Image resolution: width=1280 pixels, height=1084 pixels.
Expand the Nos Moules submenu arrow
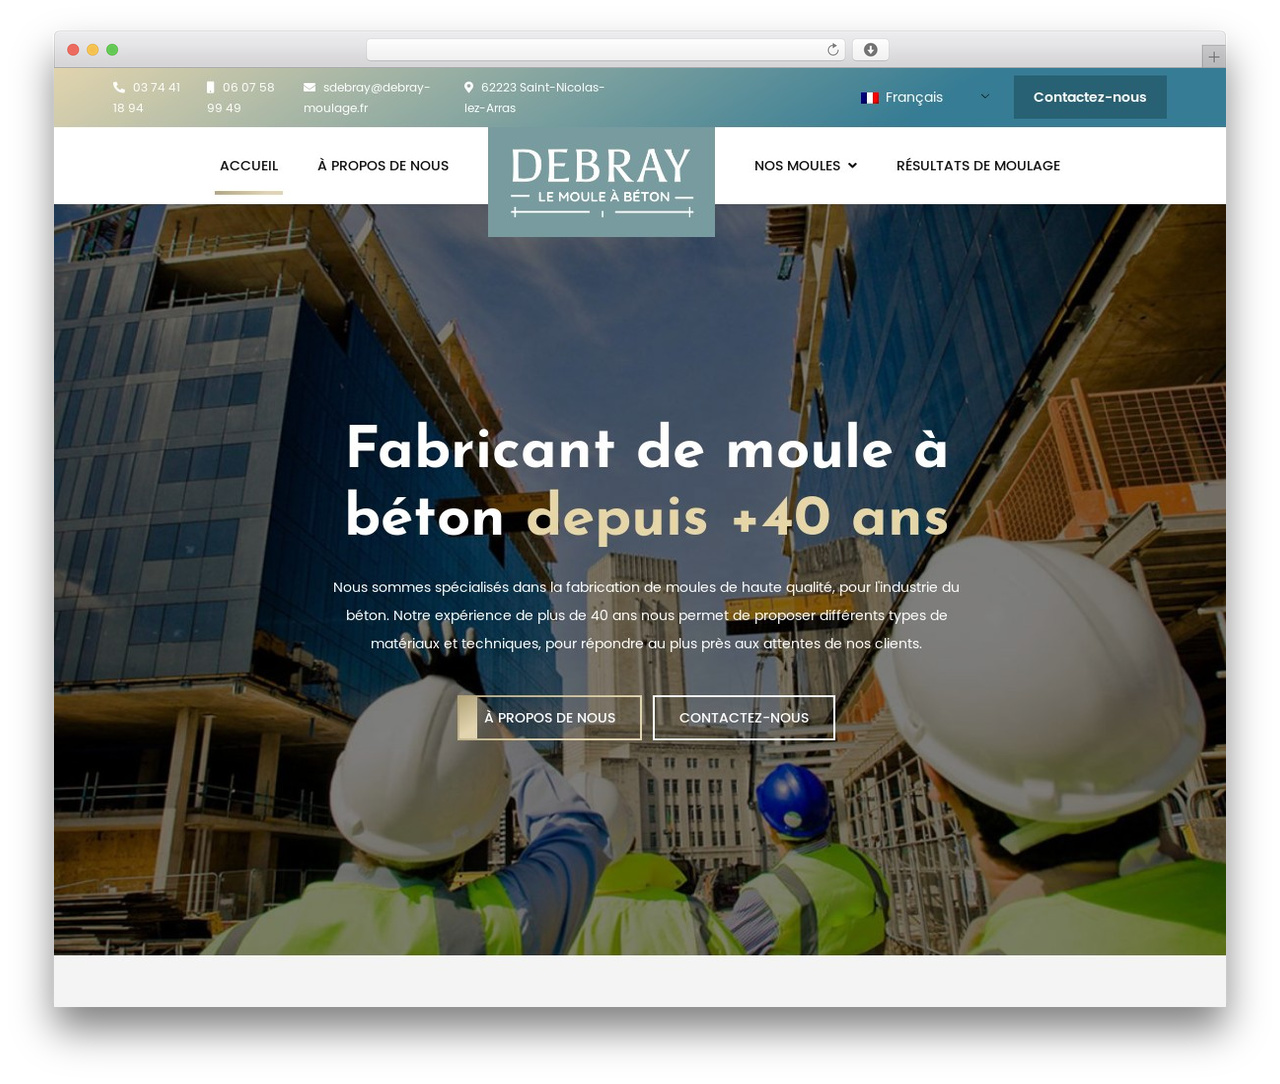click(x=852, y=166)
